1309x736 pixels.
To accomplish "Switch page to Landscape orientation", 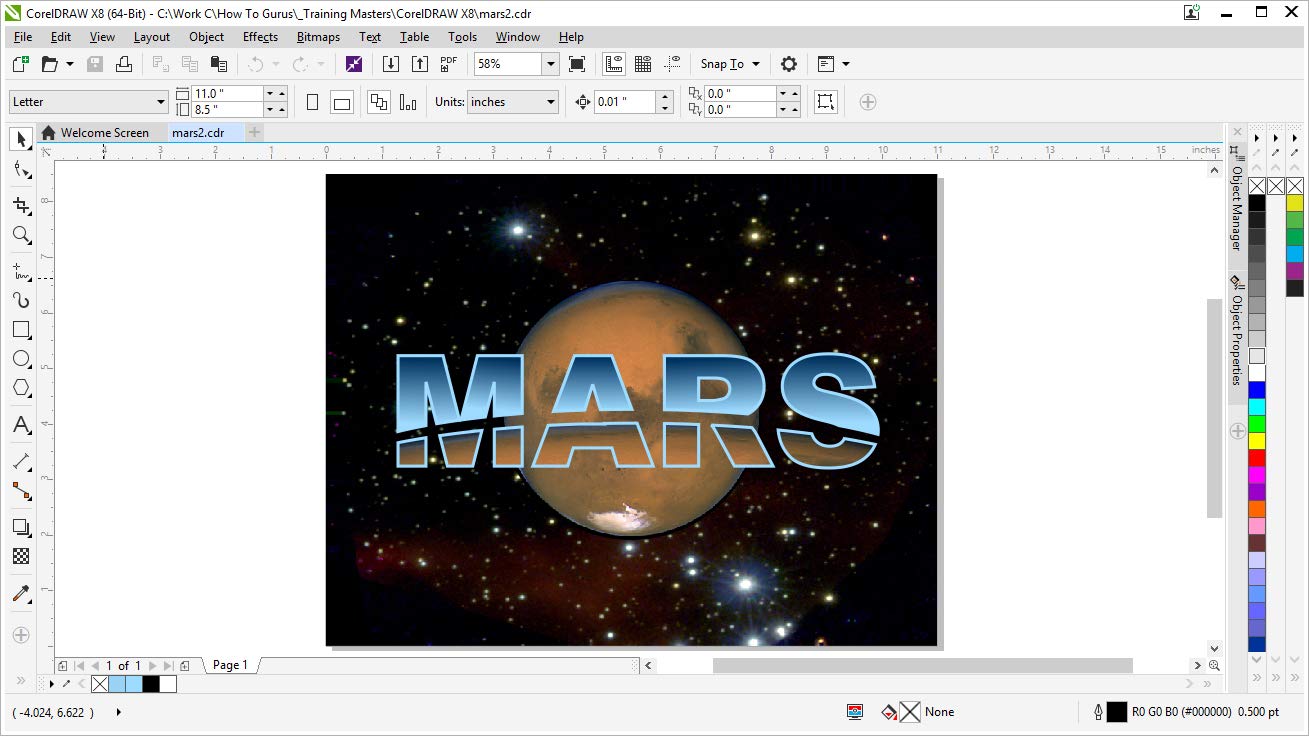I will (x=342, y=102).
